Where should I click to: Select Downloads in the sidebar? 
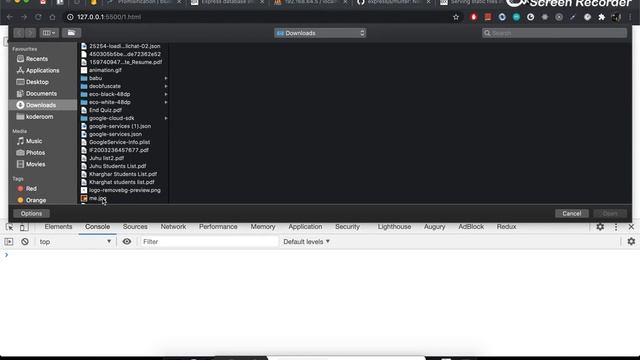(42, 105)
